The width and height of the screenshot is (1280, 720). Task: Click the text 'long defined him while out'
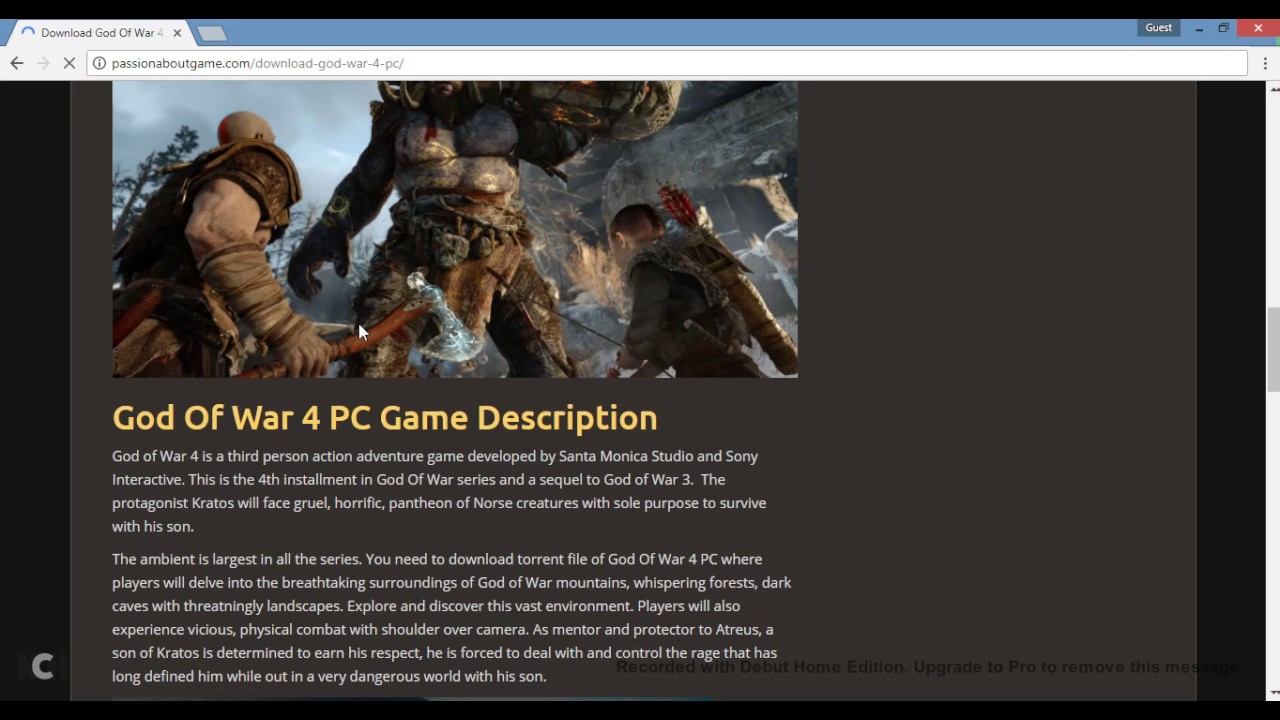coord(198,677)
